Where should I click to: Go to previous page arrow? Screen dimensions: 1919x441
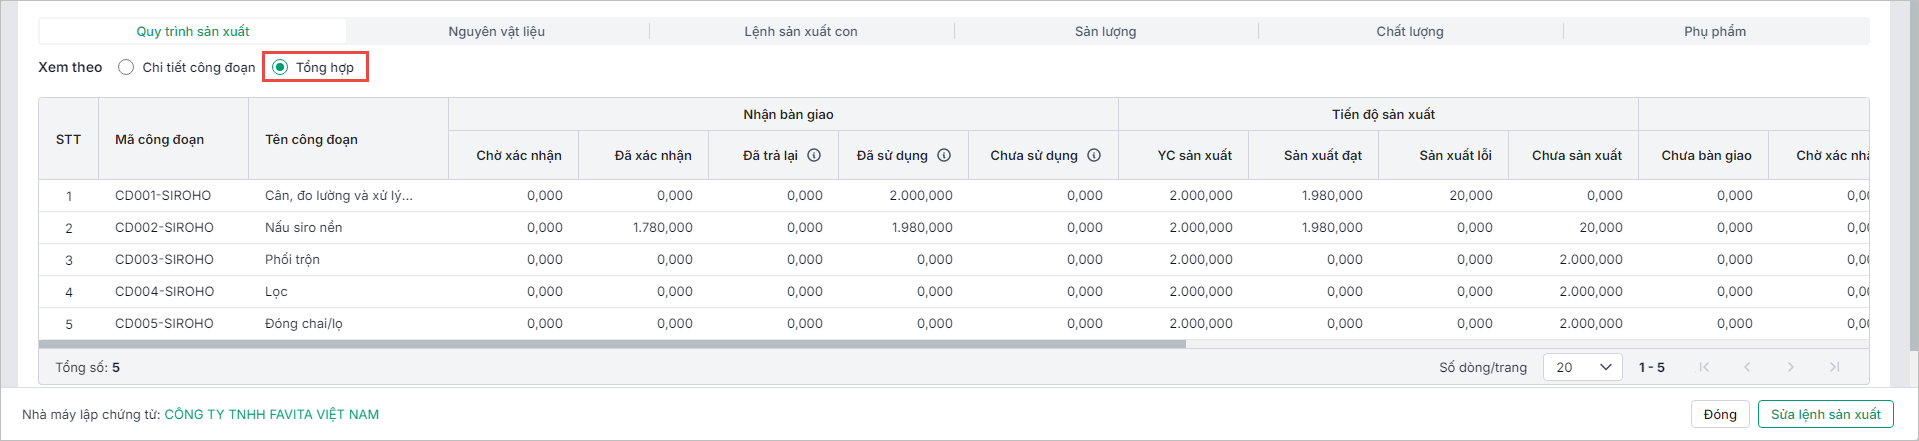1747,367
